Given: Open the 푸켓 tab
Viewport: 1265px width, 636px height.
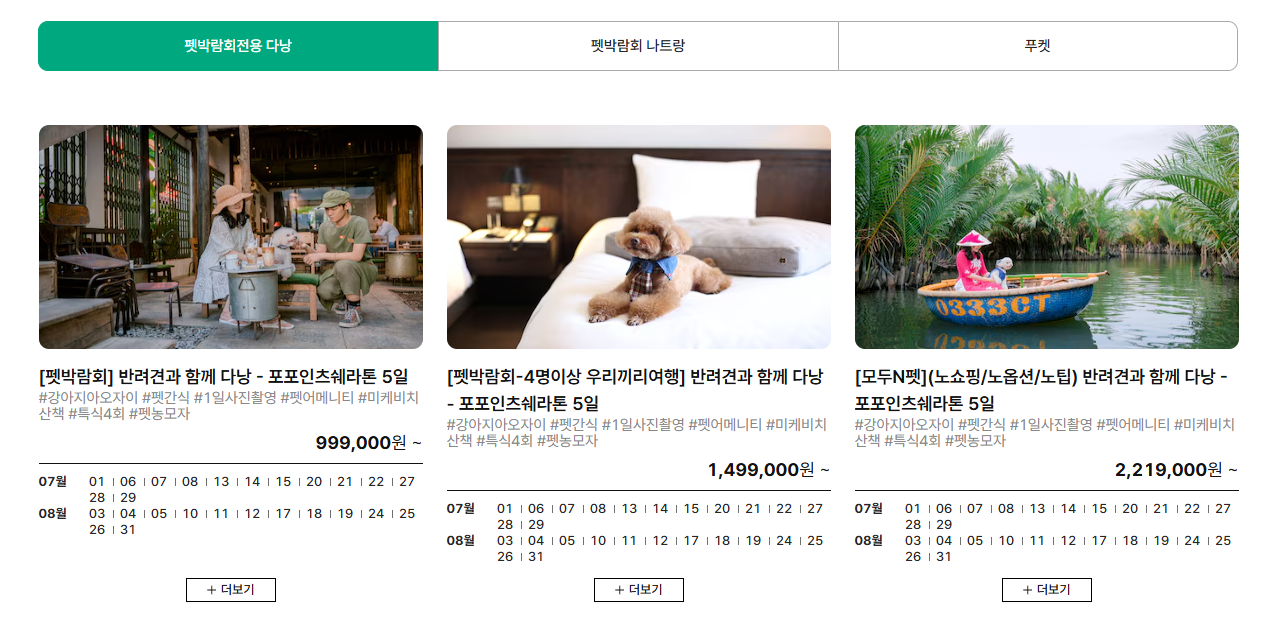Looking at the screenshot, I should coord(1038,46).
